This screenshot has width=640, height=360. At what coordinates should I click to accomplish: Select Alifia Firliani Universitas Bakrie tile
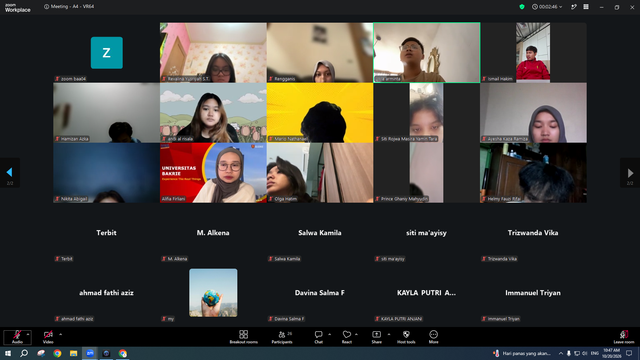click(213, 173)
